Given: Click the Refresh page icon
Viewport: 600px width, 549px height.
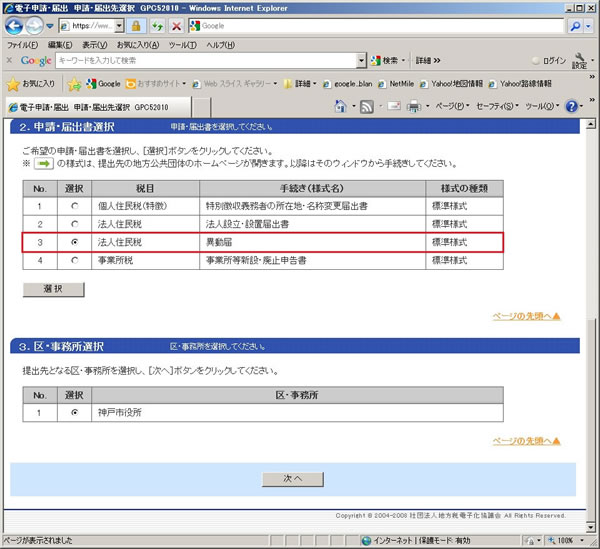Looking at the screenshot, I should point(157,26).
